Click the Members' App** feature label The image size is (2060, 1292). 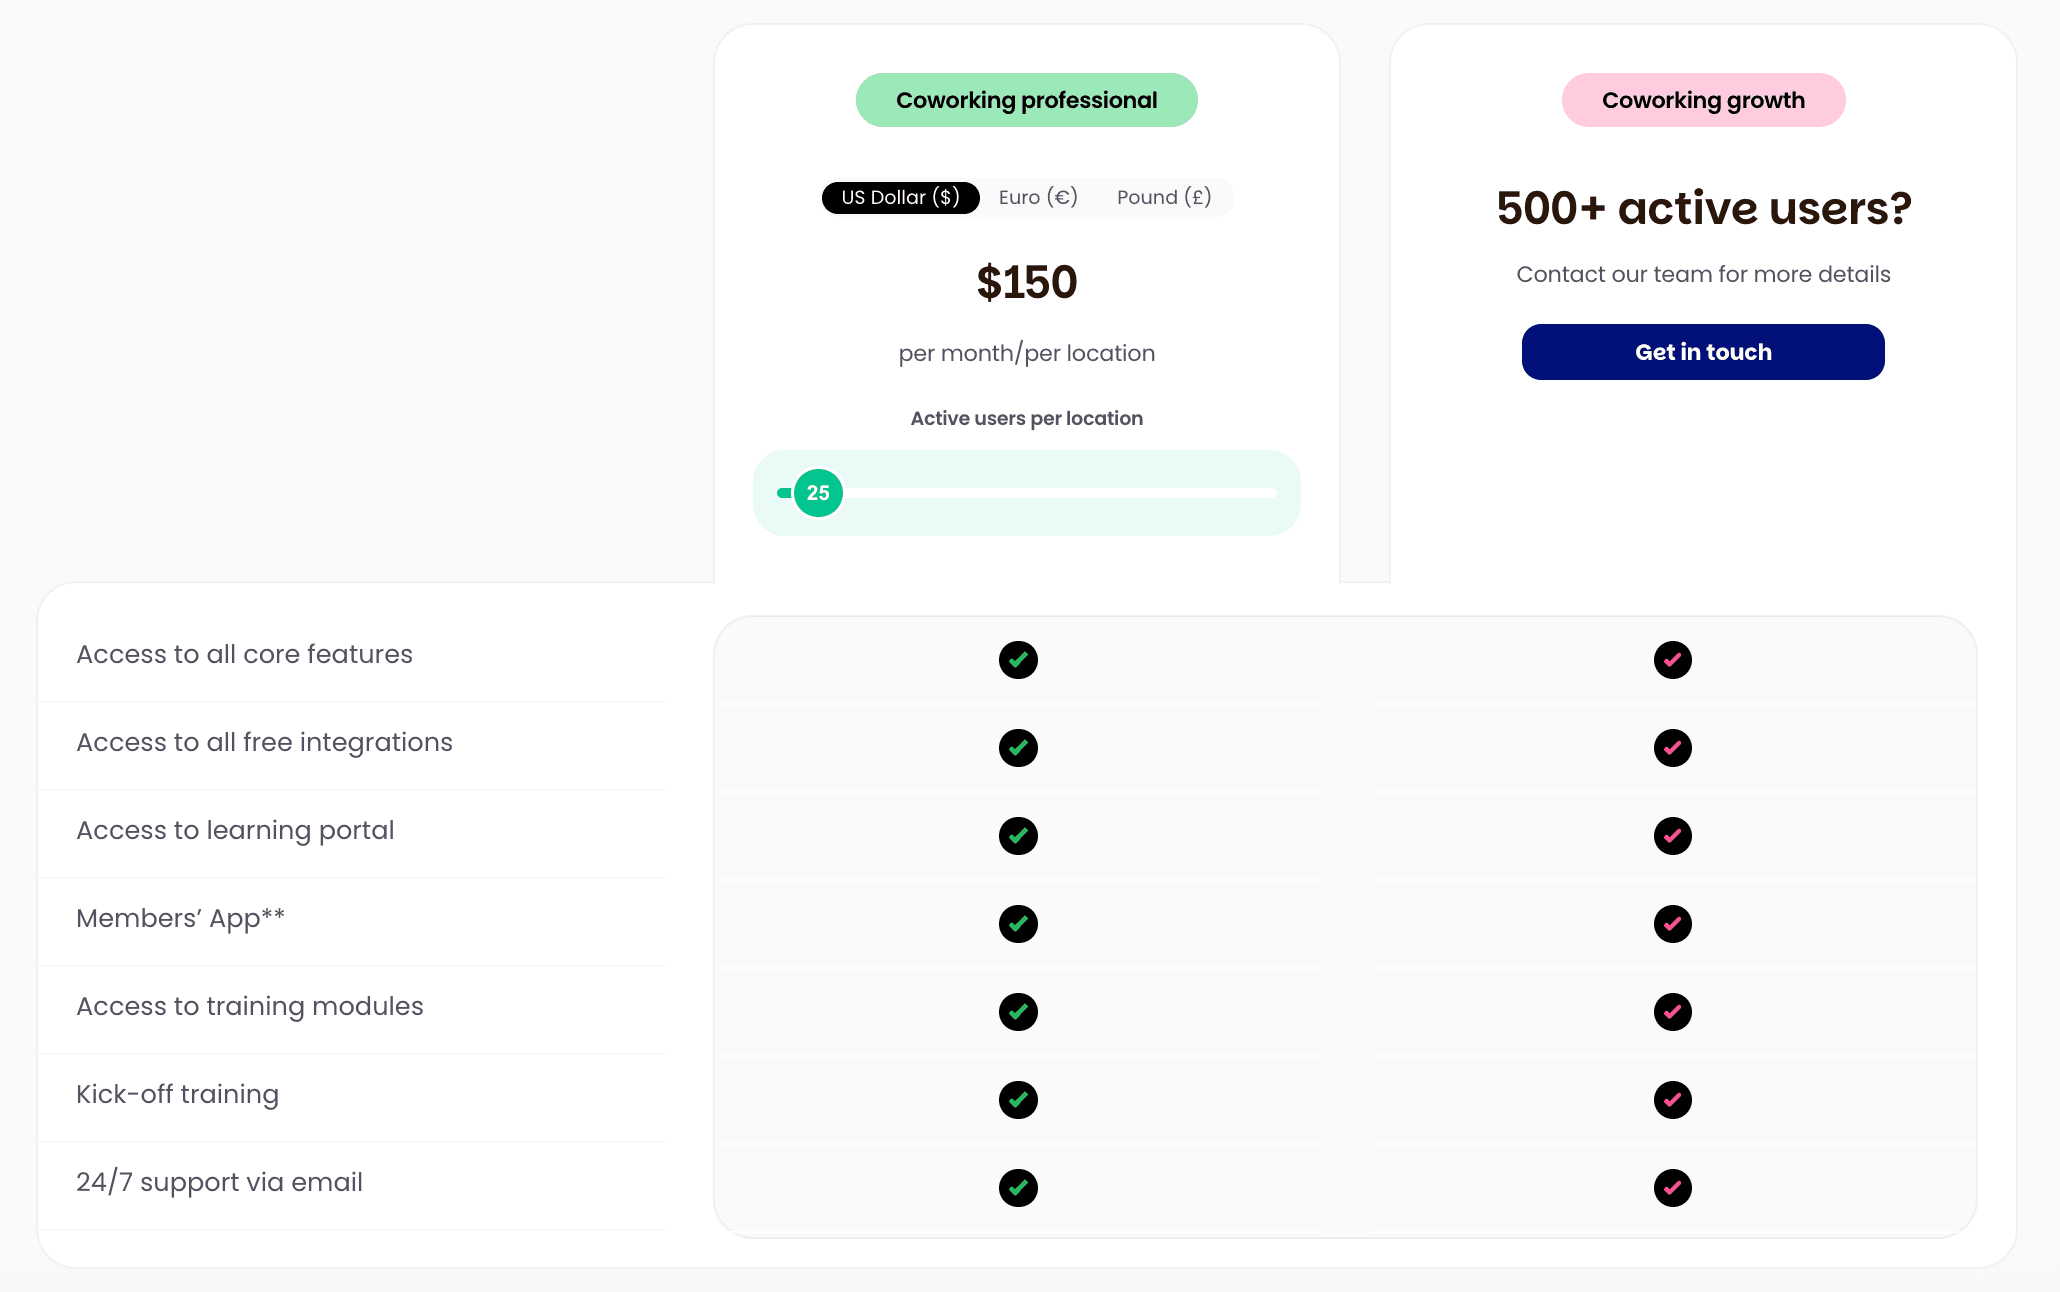(181, 918)
